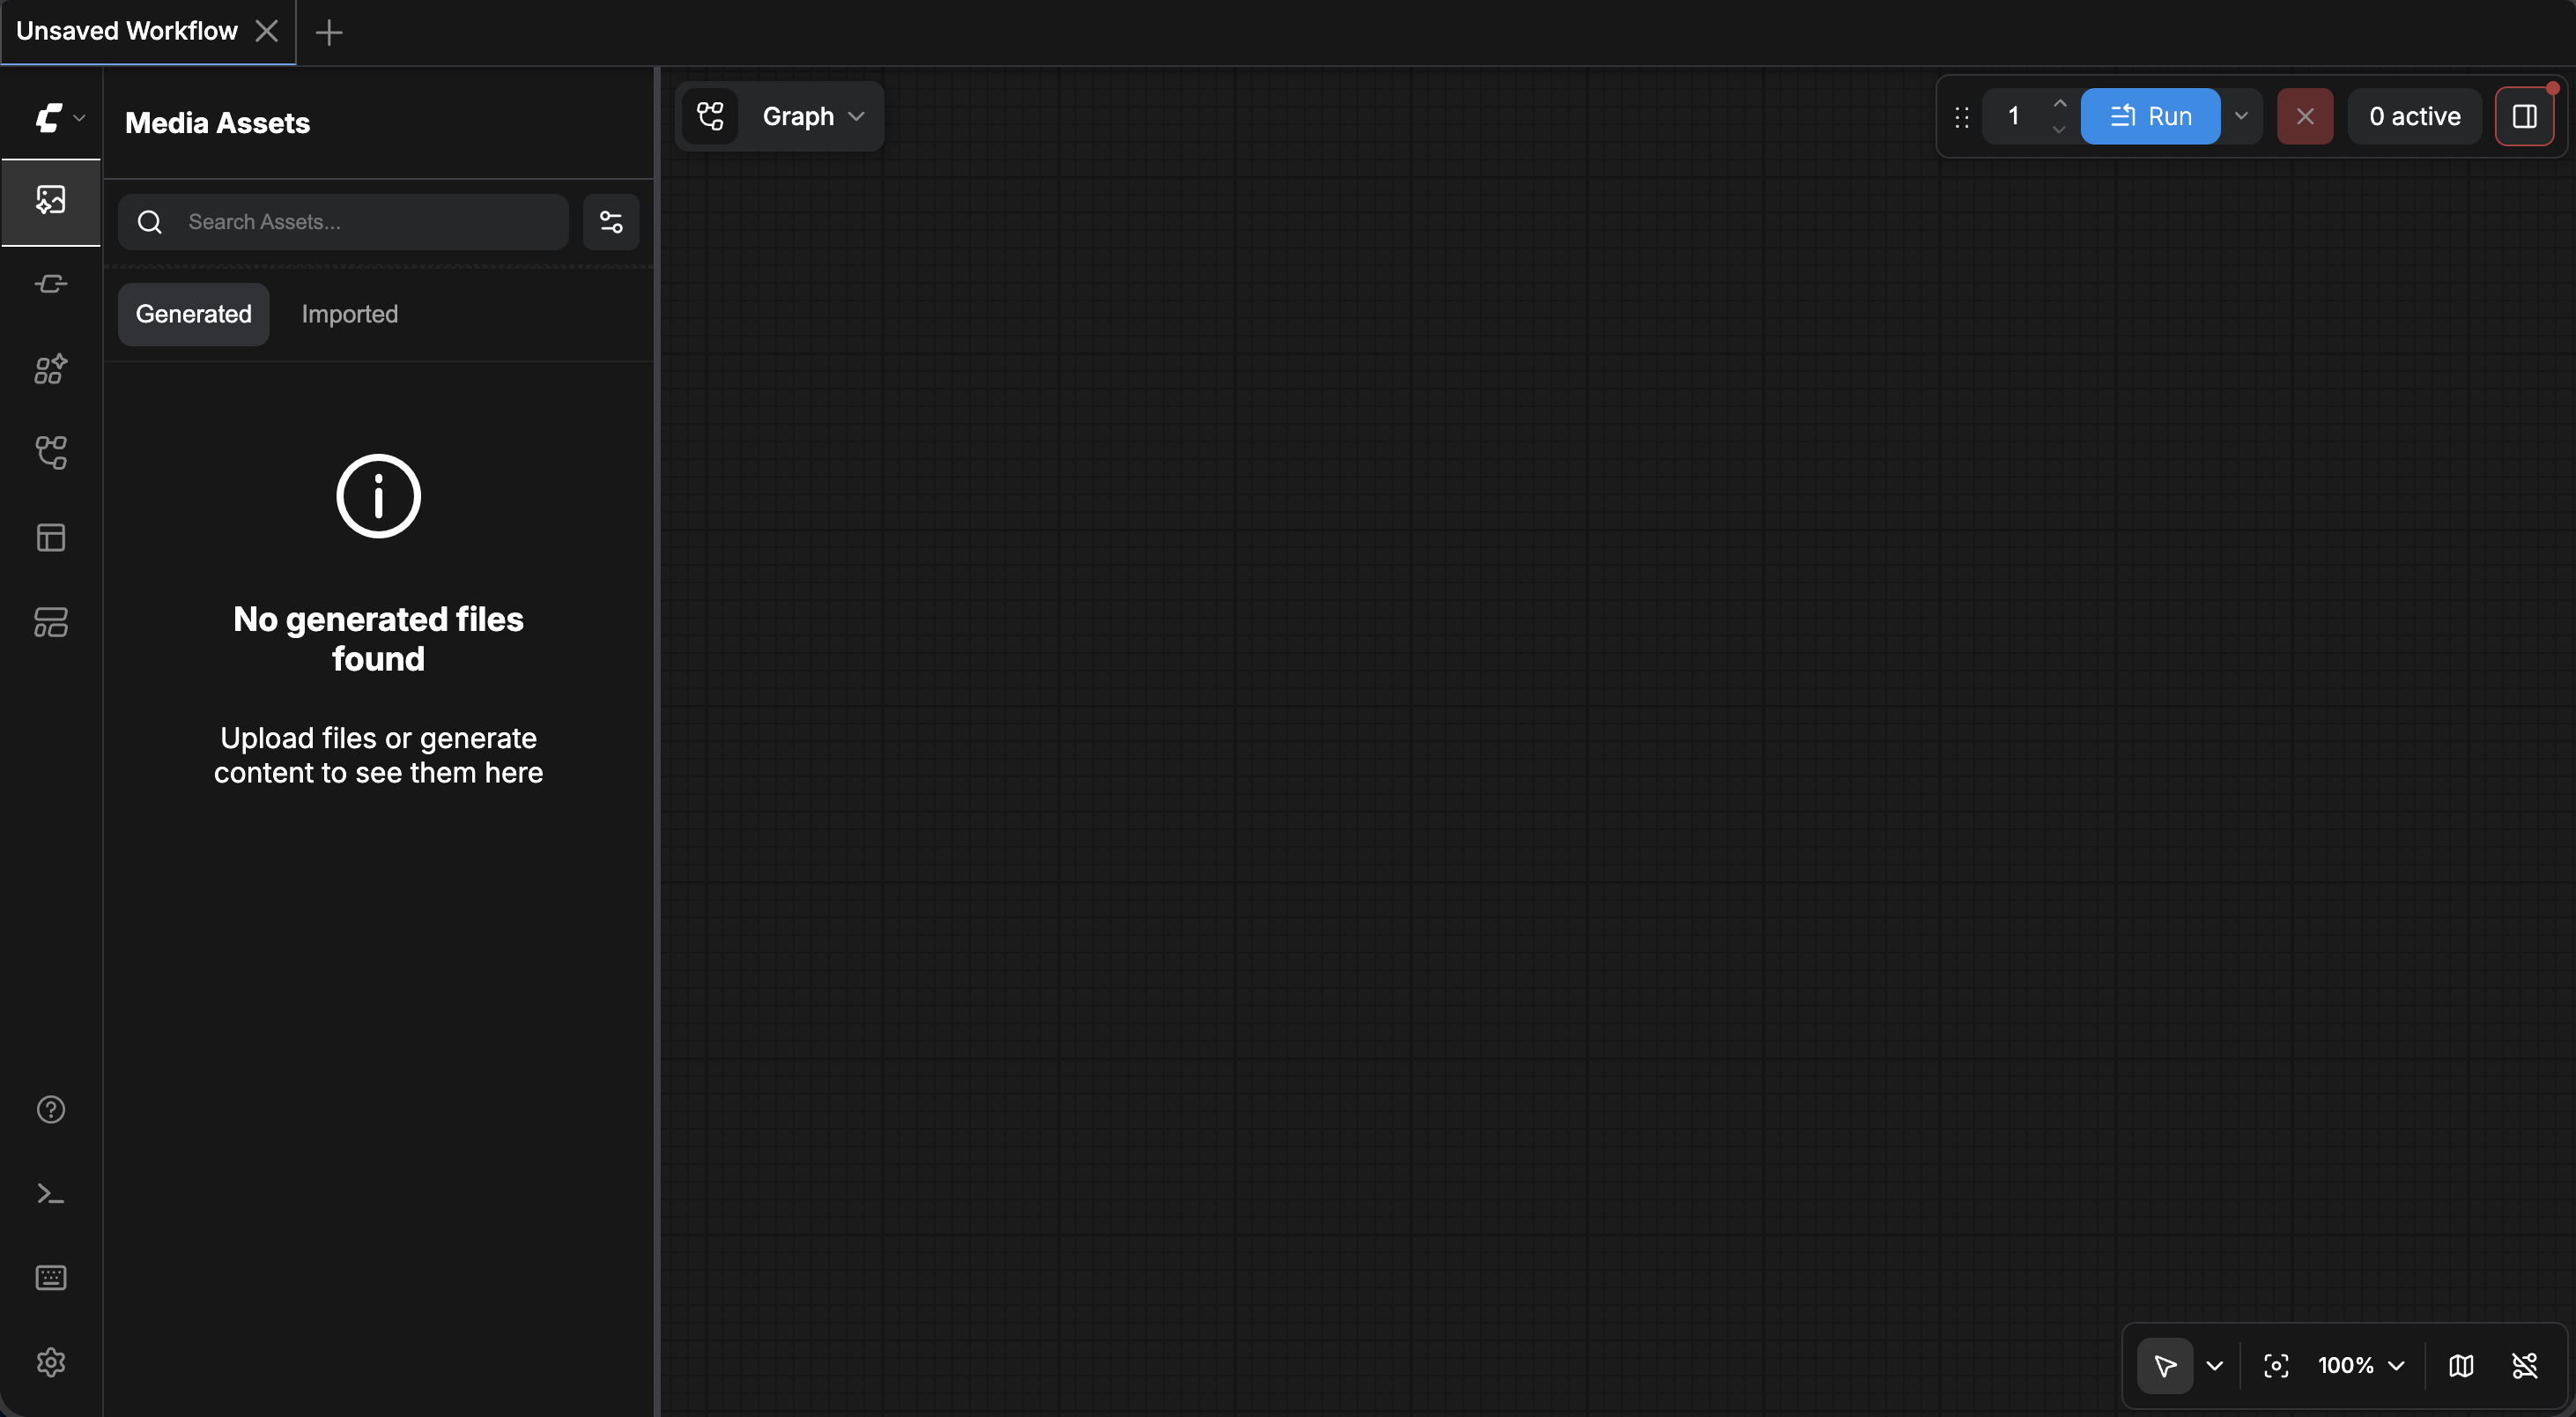
Task: Grab the actionbar drag handle
Action: point(1962,117)
